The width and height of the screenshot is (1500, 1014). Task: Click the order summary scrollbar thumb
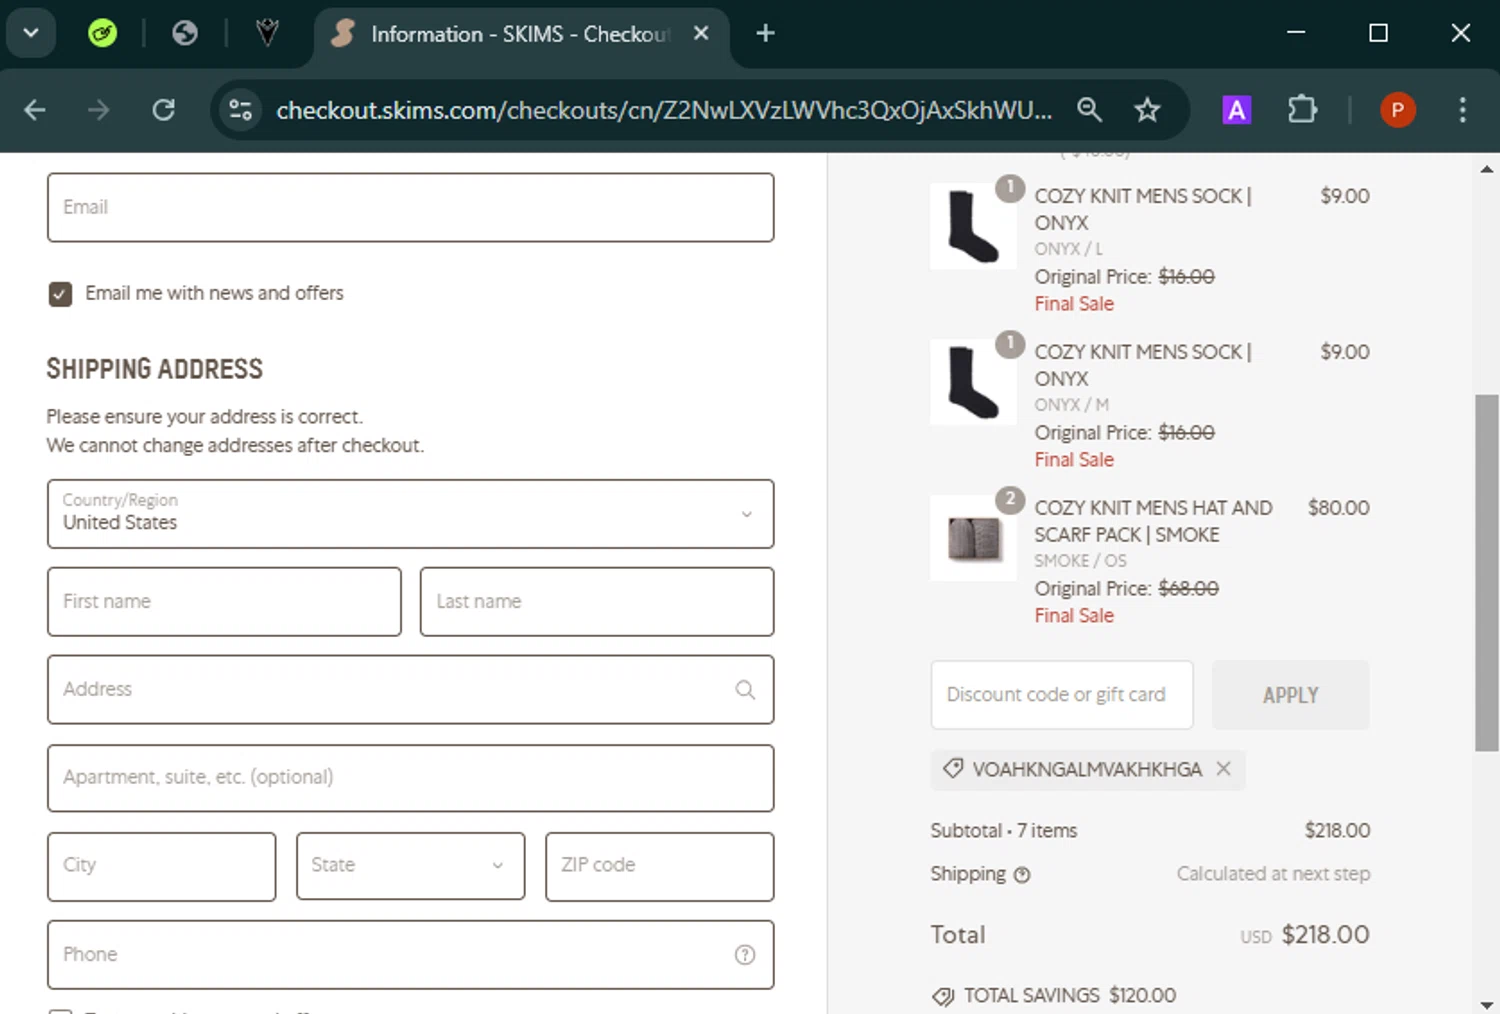[x=1487, y=572]
